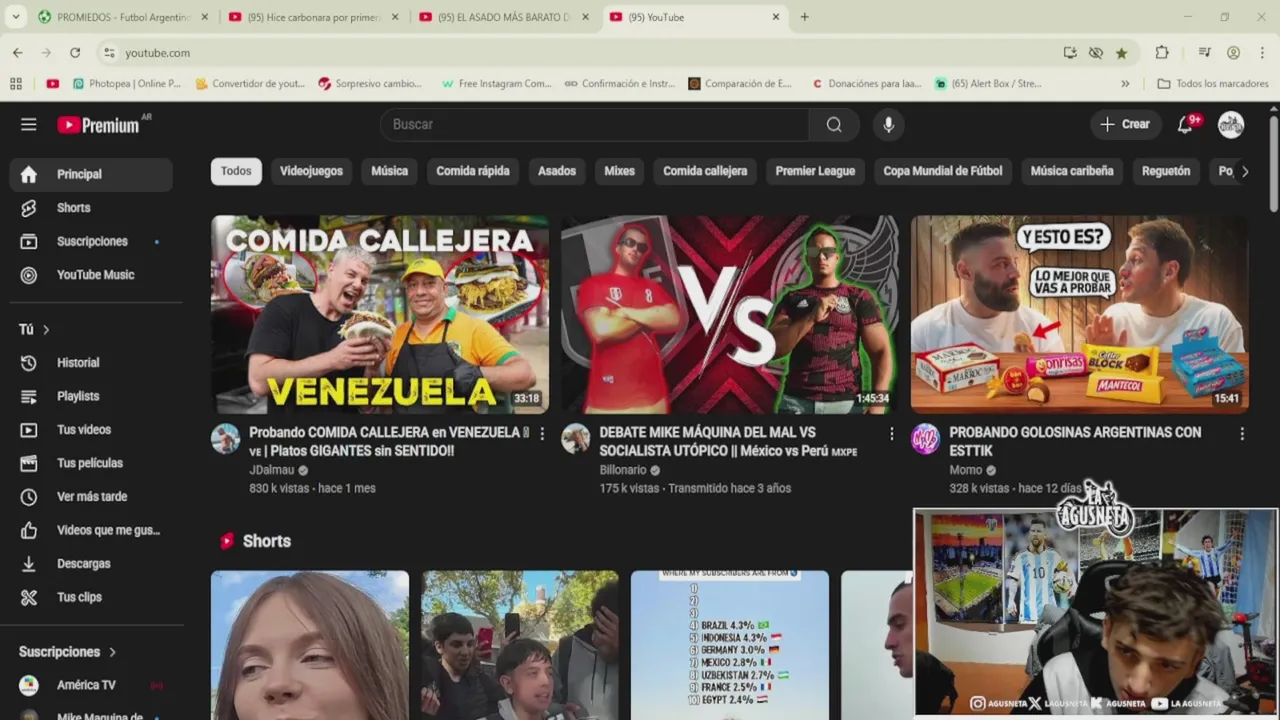This screenshot has width=1280, height=720.
Task: Open the YouTube hamburger guide menu
Action: tap(28, 124)
